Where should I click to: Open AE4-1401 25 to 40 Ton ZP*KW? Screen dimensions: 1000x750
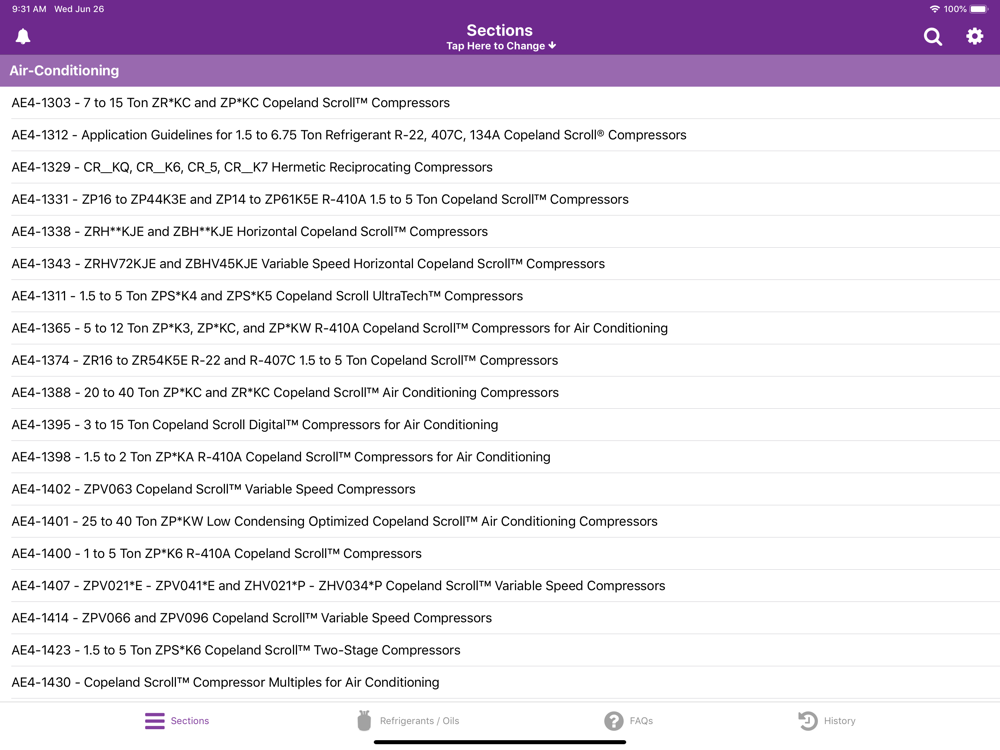[x=500, y=522]
